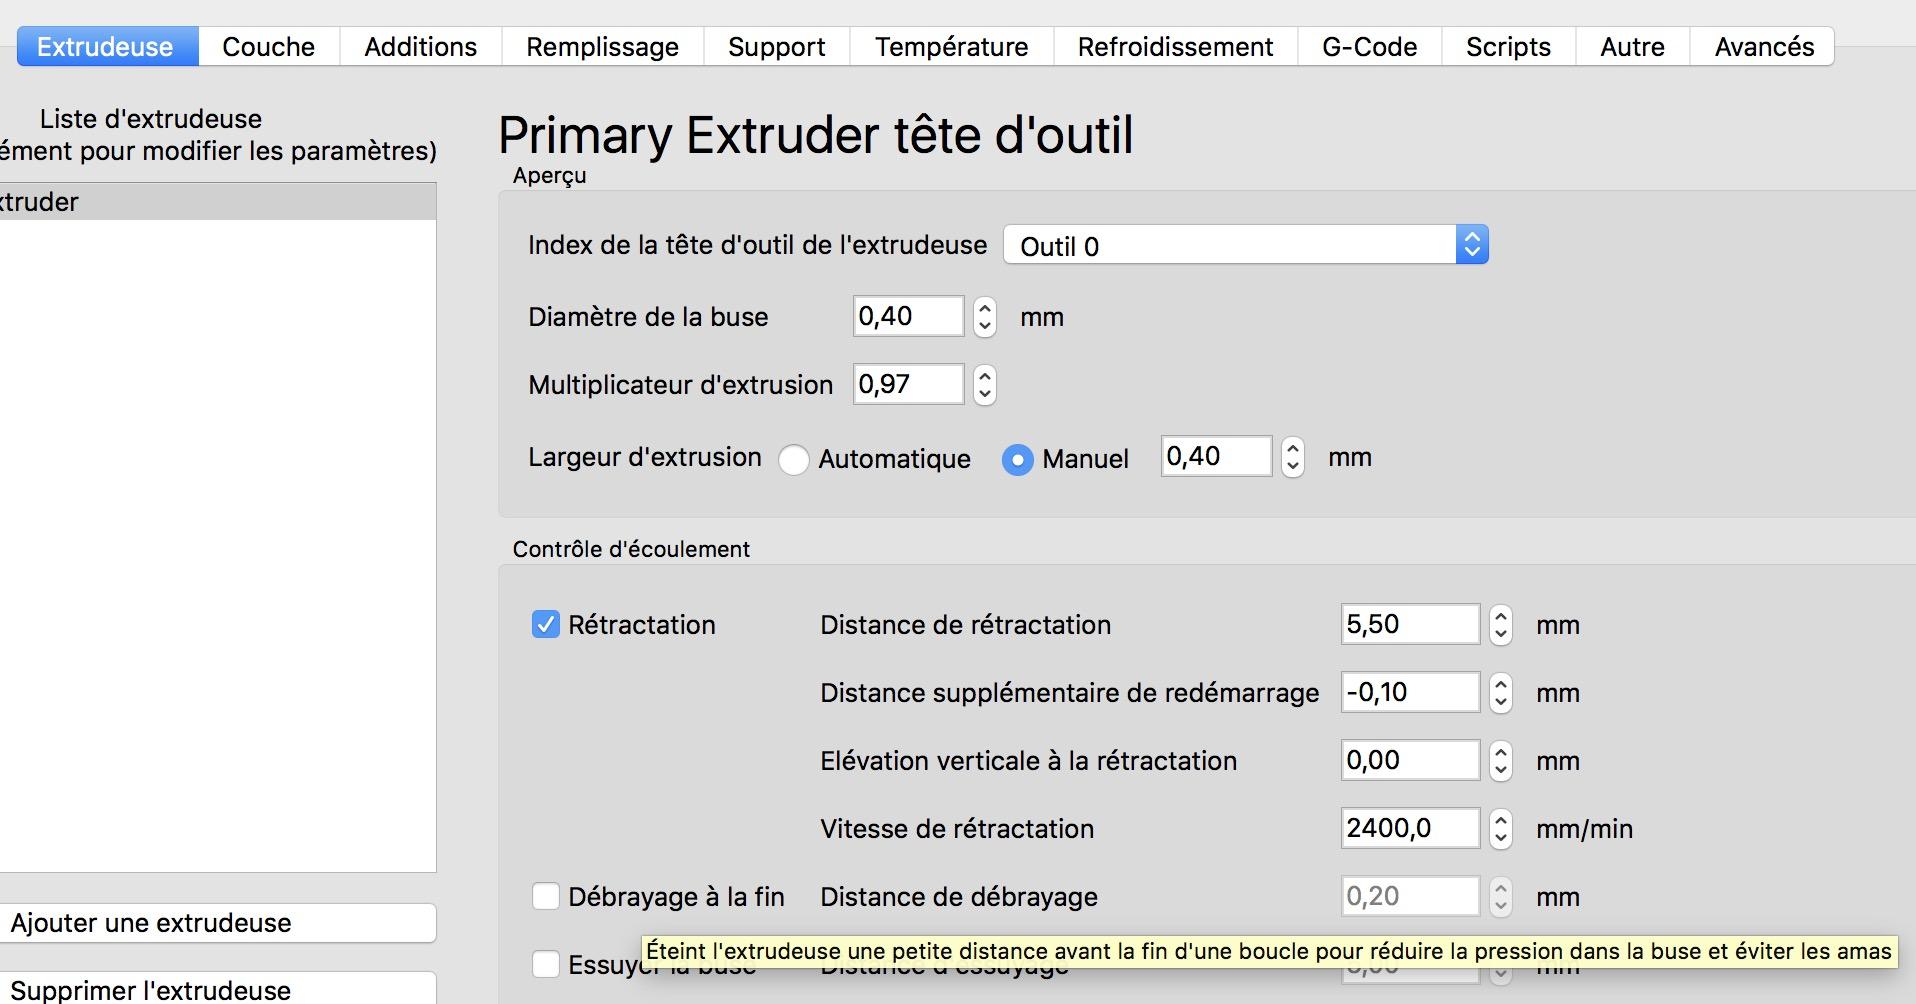The height and width of the screenshot is (1004, 1916).
Task: Open the Outil 0 tool index dropdown
Action: pyautogui.click(x=1246, y=245)
